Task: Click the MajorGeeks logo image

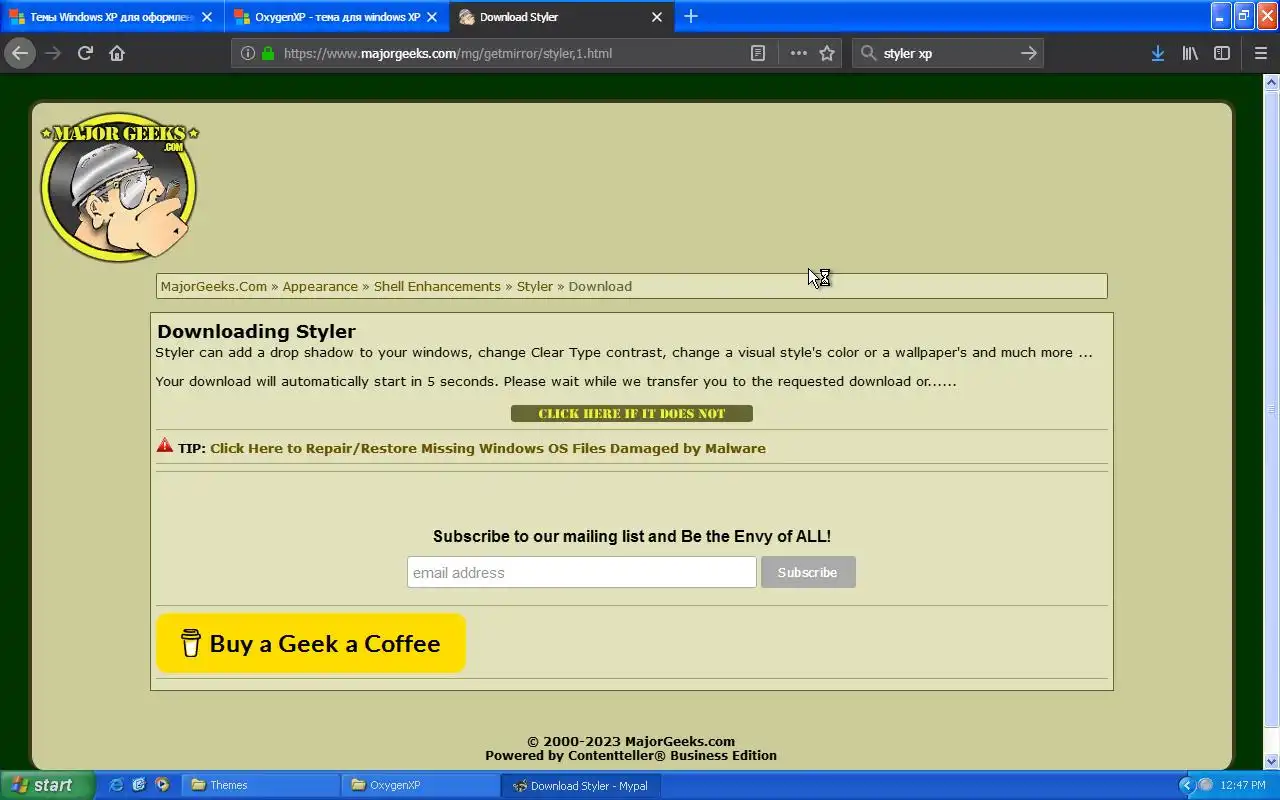Action: click(119, 187)
